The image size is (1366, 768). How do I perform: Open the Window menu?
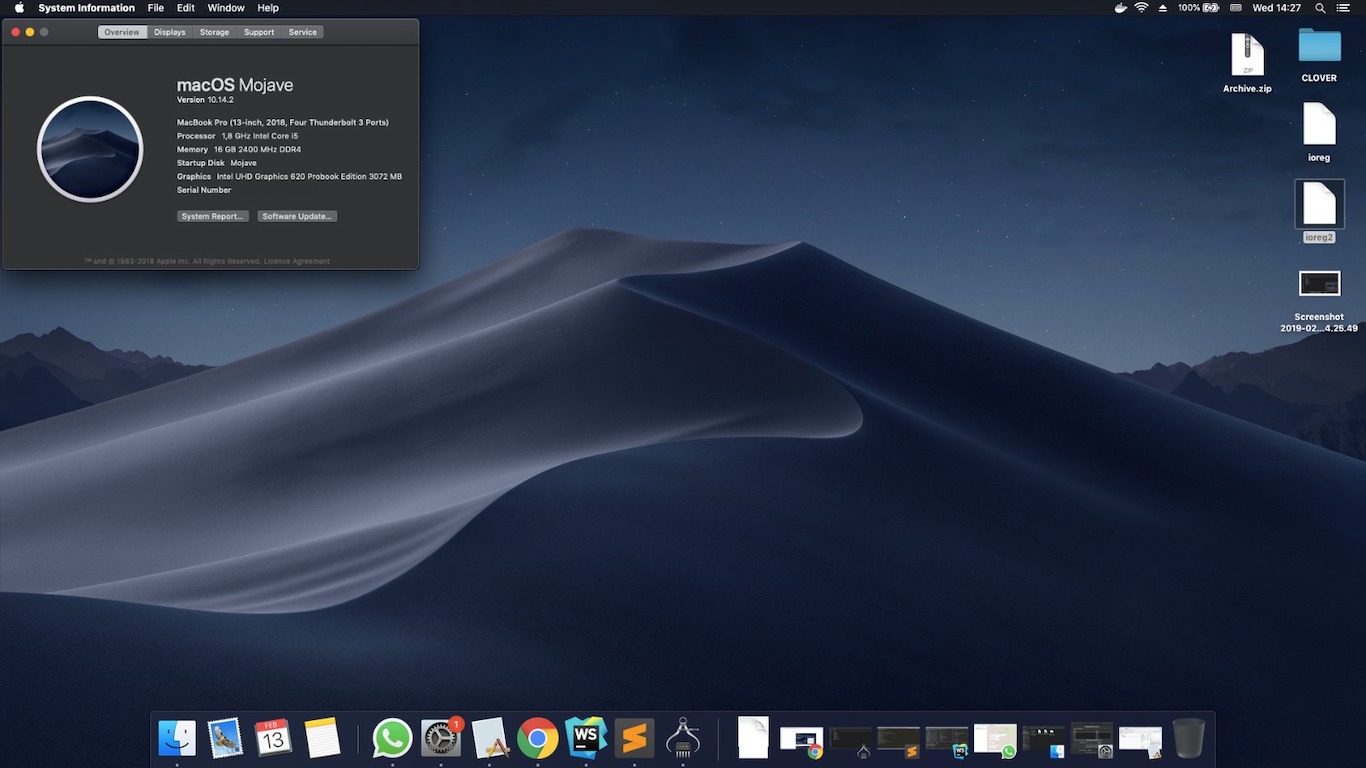[225, 8]
